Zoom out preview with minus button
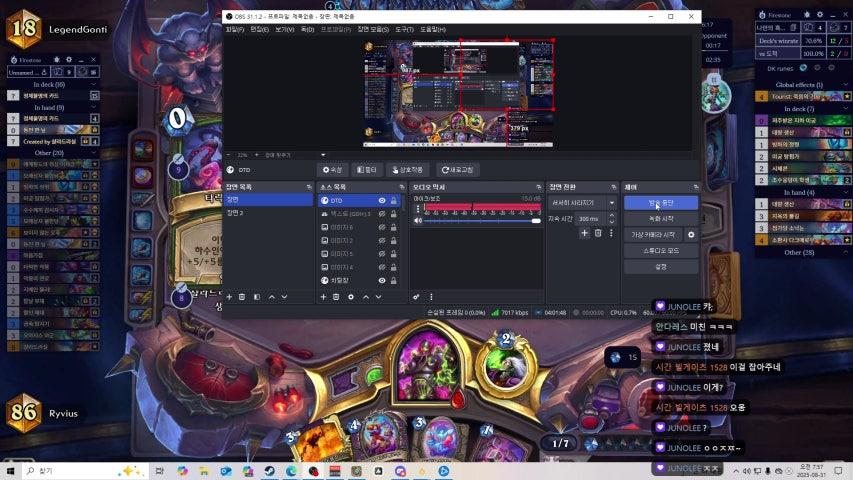The height and width of the screenshot is (480, 853). tap(228, 155)
